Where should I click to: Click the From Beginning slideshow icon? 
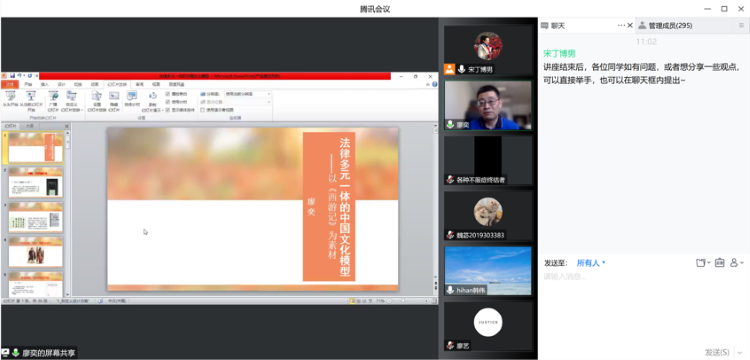tap(11, 96)
